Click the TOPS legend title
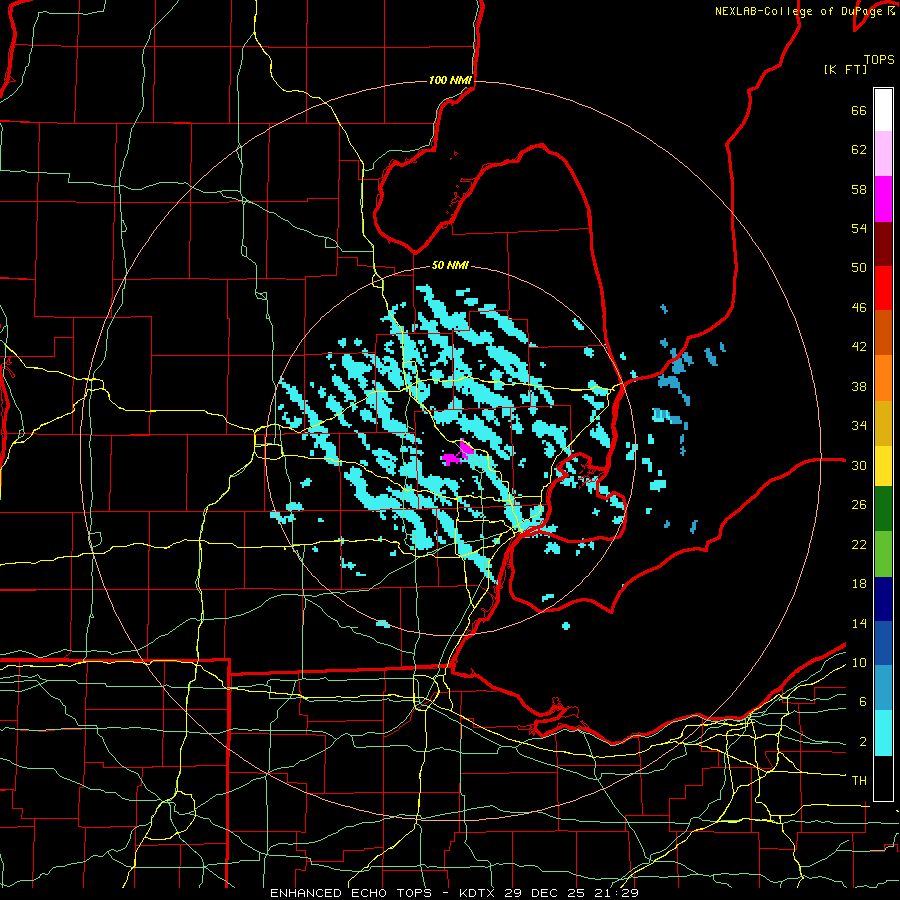The height and width of the screenshot is (900, 900). (x=879, y=59)
